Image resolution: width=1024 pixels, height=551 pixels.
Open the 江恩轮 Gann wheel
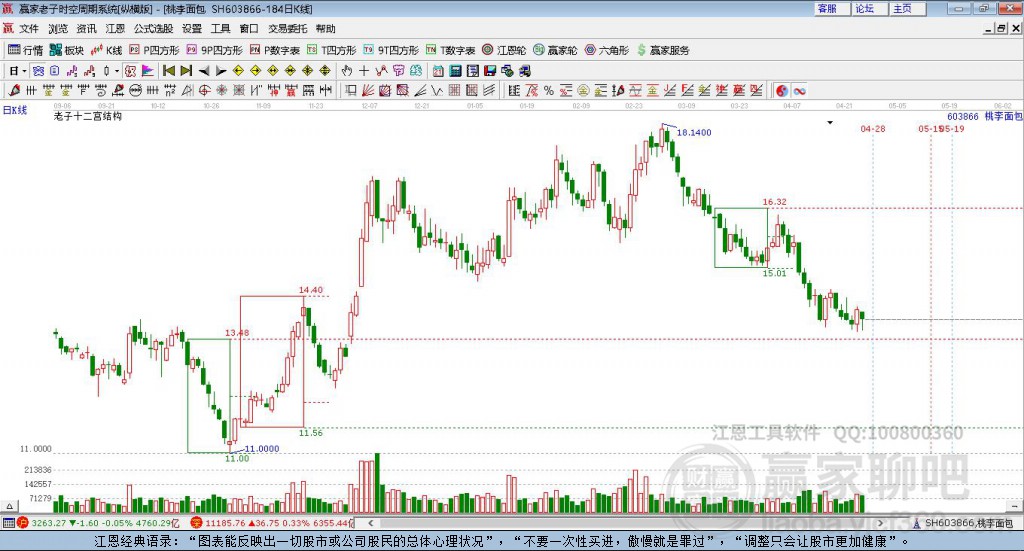tap(504, 50)
